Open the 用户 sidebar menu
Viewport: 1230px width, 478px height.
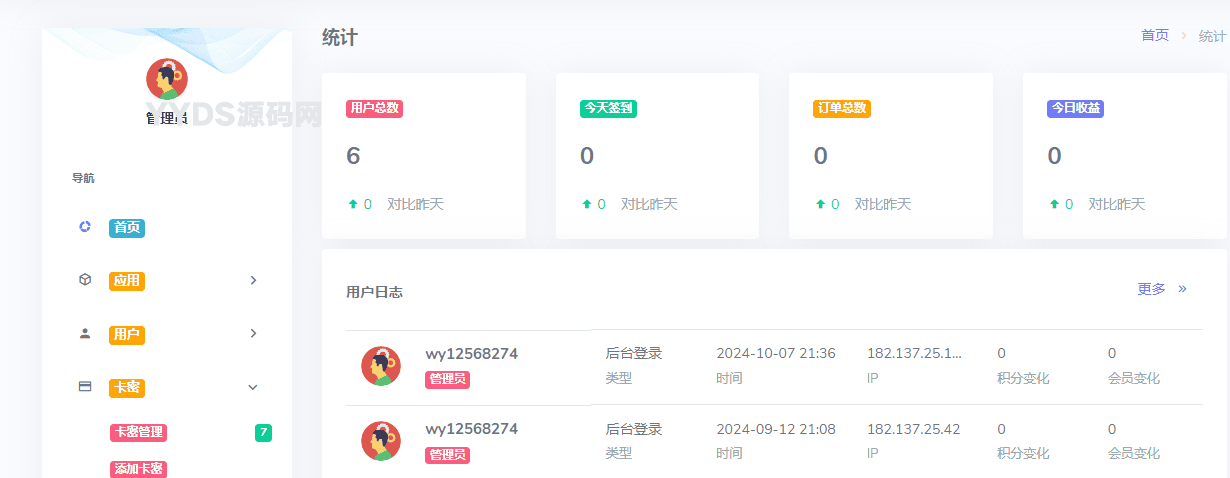[127, 334]
